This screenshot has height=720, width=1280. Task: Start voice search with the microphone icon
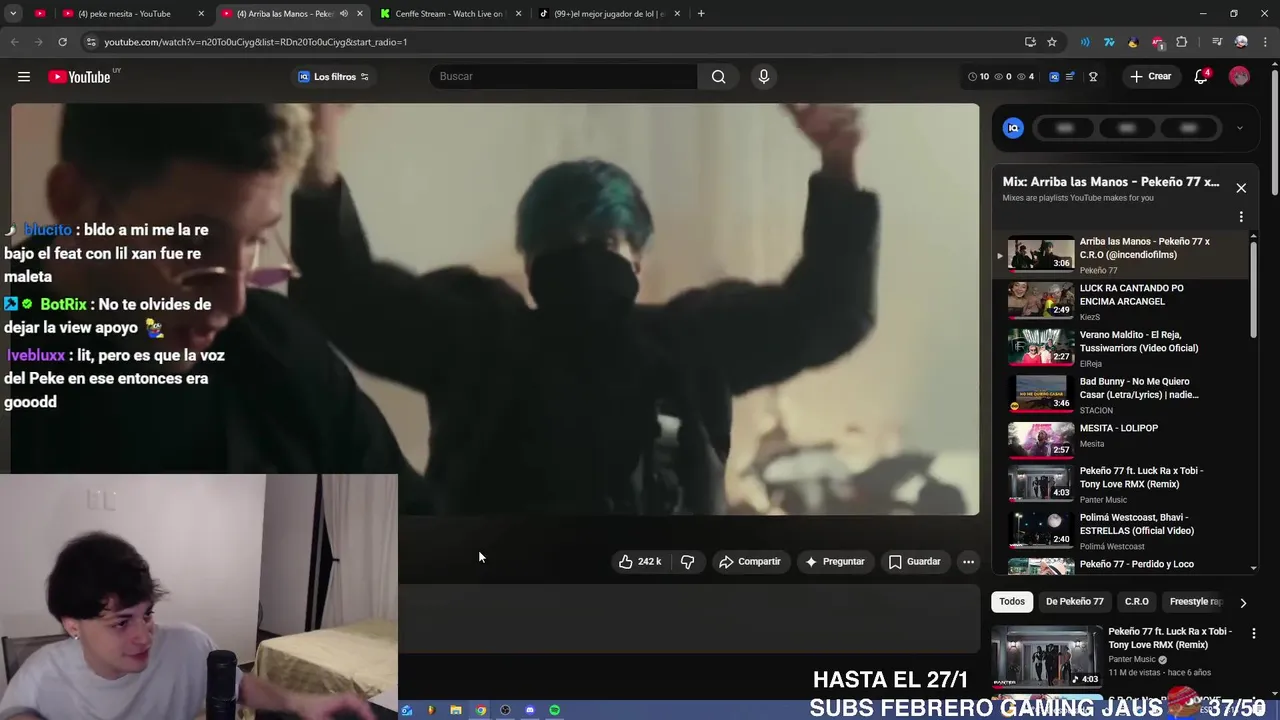(x=764, y=77)
